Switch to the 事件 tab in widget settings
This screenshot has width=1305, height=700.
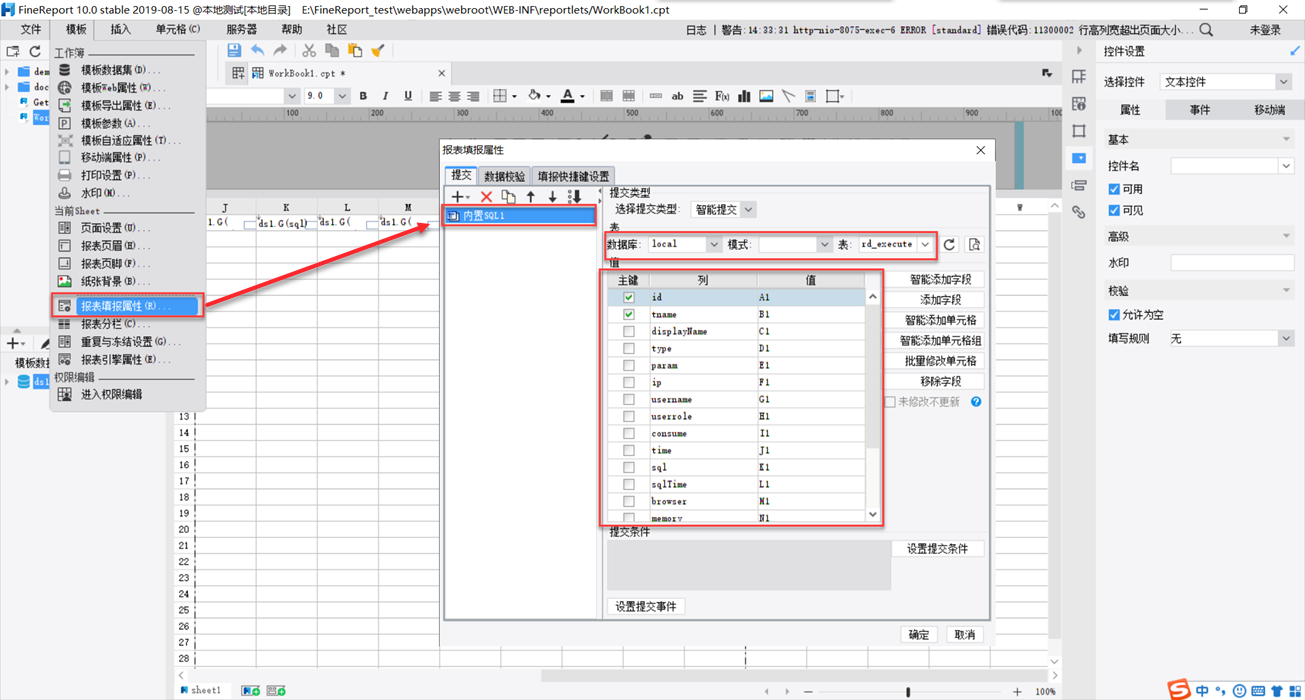click(x=1200, y=110)
